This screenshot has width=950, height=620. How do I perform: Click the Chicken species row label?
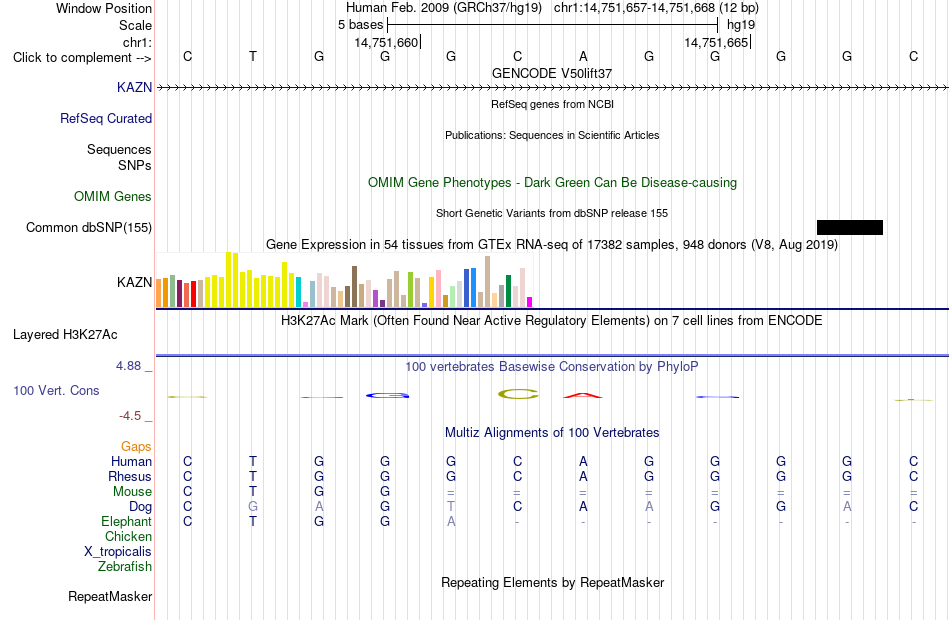pos(128,537)
